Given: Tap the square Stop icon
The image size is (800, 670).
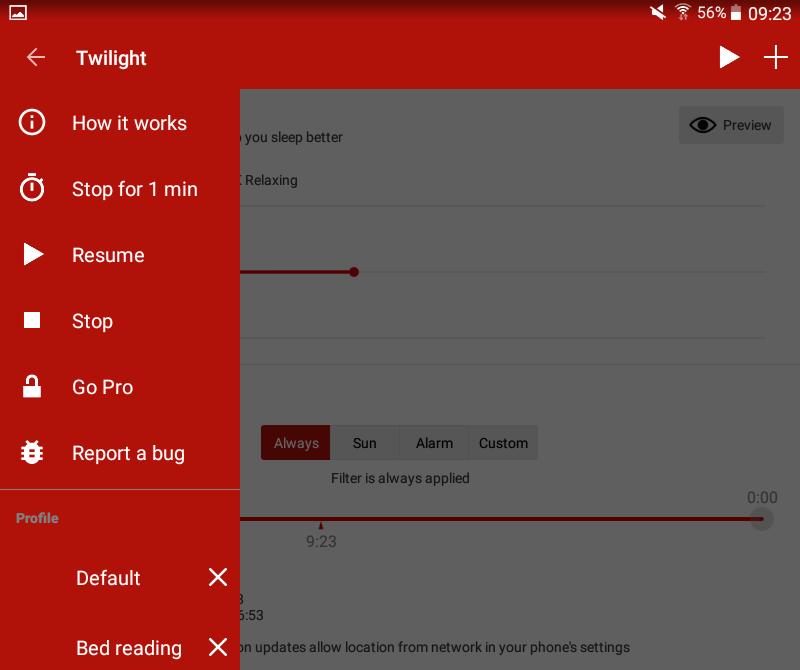Looking at the screenshot, I should pyautogui.click(x=32, y=320).
